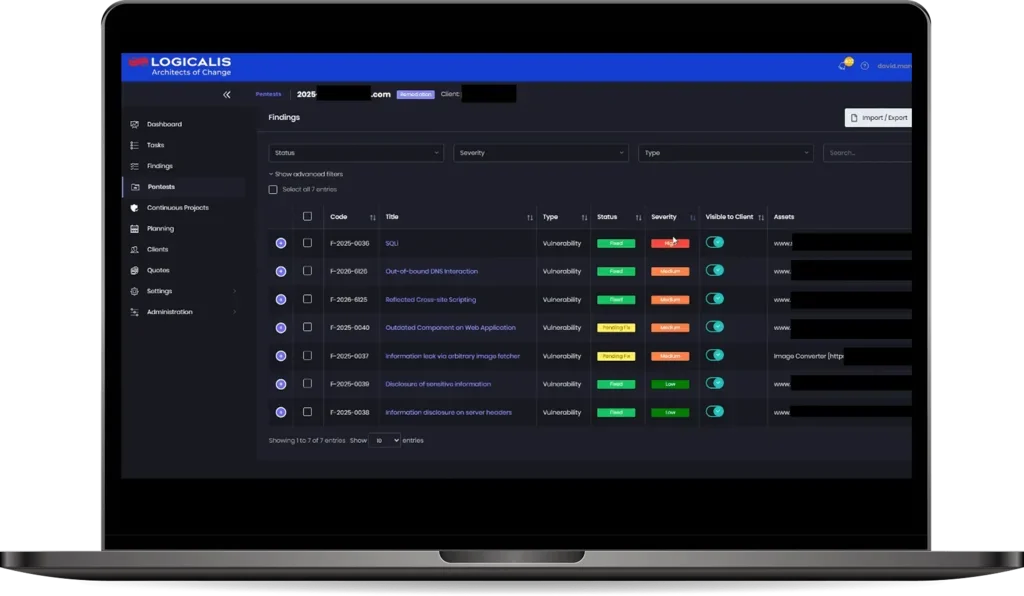Open Information leak via arbitrary image fetcher
This screenshot has height=596, width=1024.
(x=453, y=356)
